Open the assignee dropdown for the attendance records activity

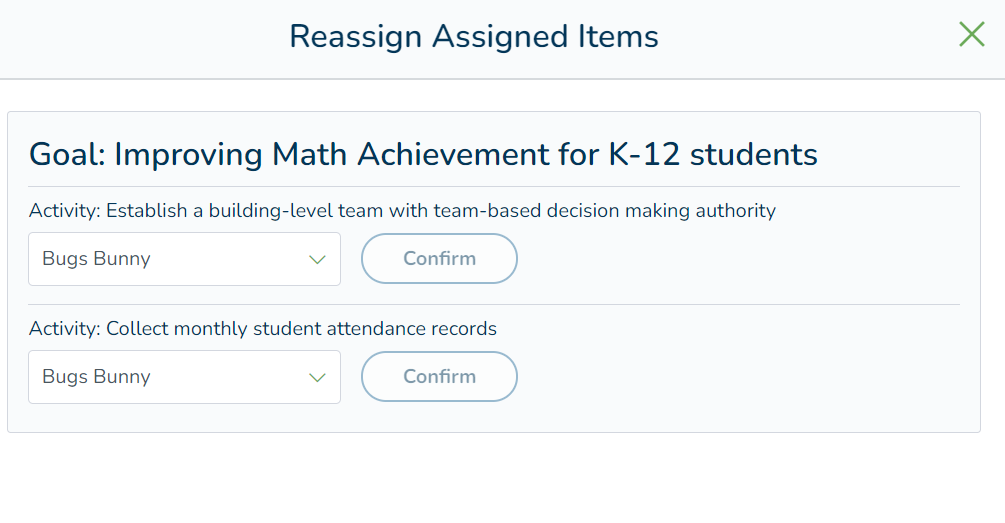pos(184,378)
